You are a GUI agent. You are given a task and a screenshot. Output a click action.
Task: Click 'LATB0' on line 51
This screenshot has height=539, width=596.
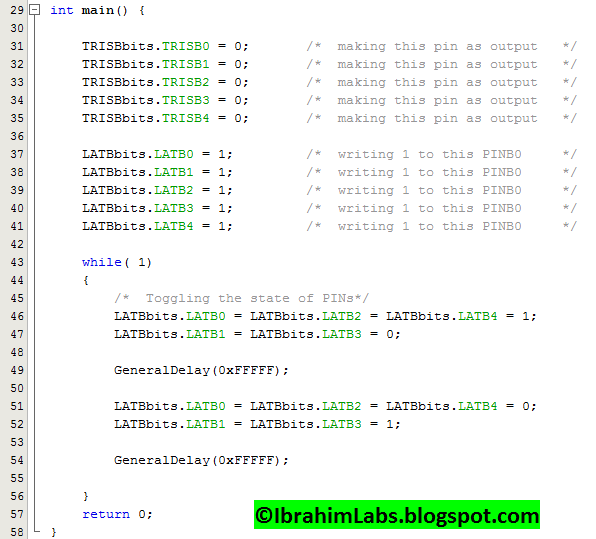(206, 406)
